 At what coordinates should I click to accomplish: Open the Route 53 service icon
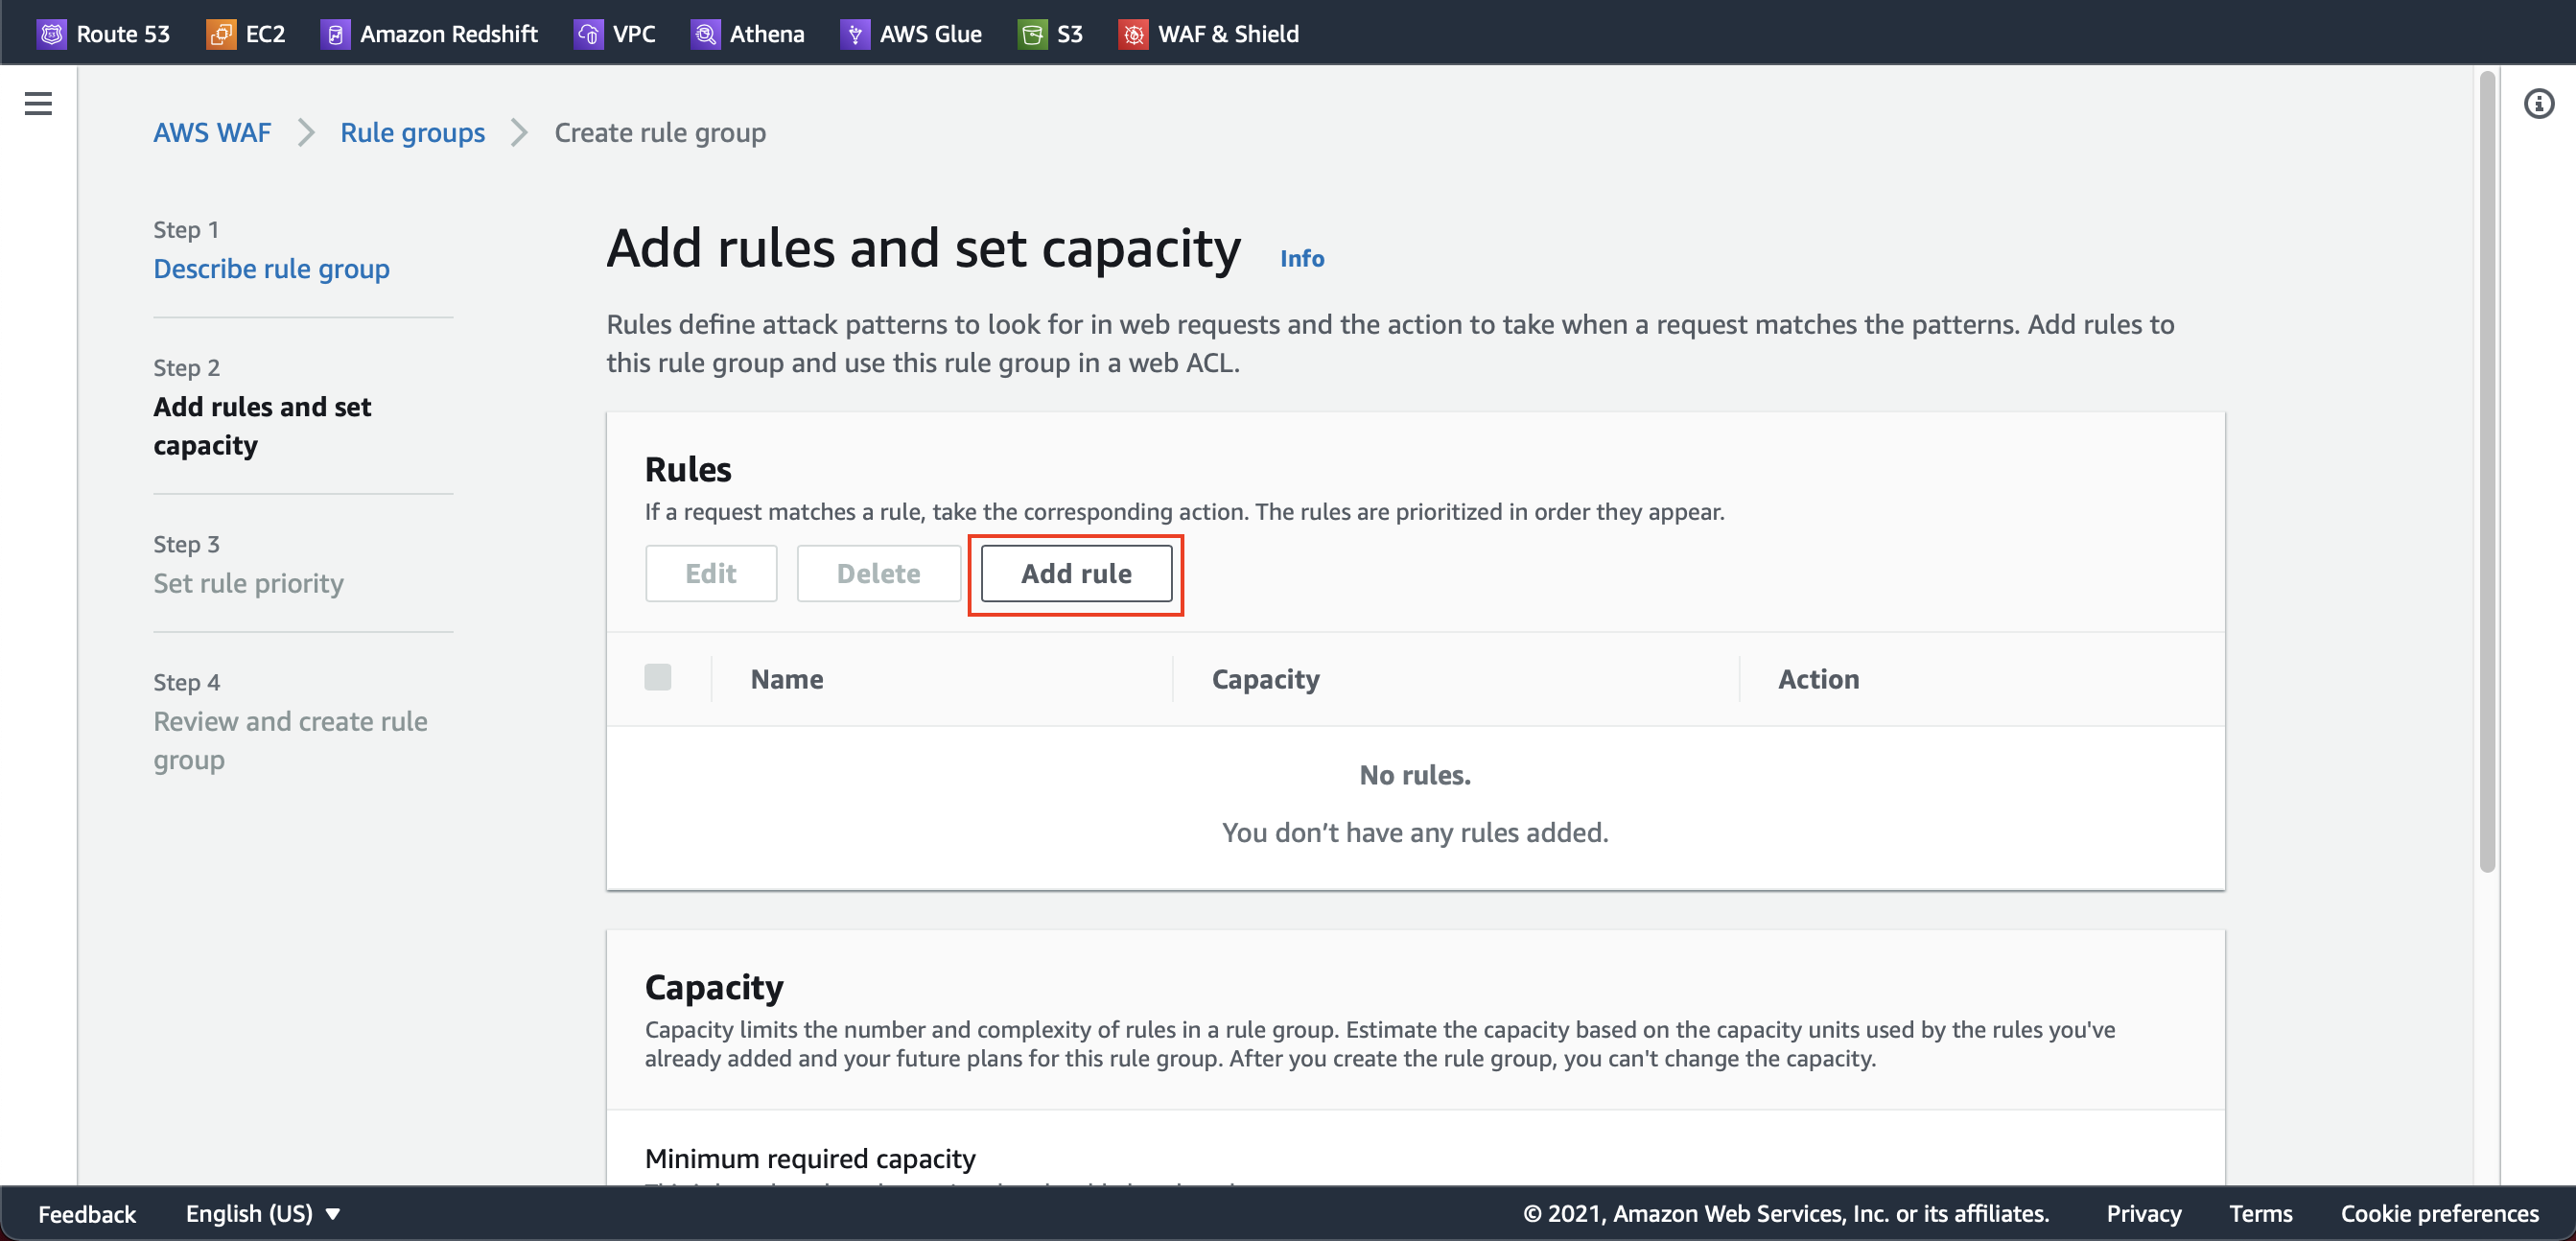click(52, 34)
